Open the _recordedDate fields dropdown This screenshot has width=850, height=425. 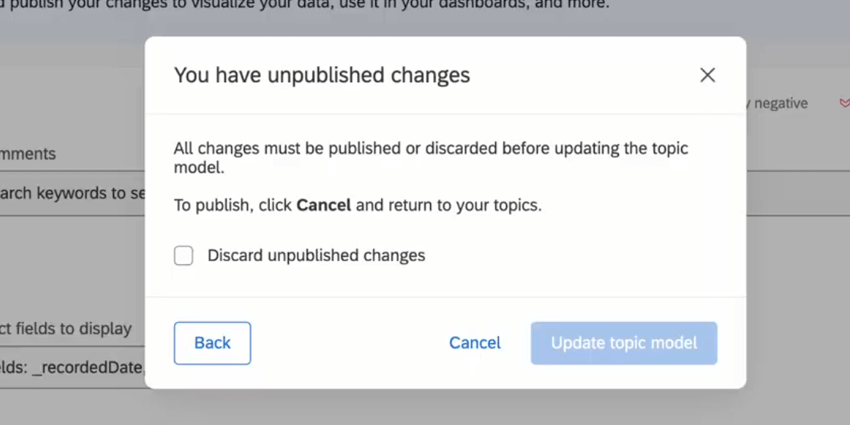pyautogui.click(x=72, y=367)
